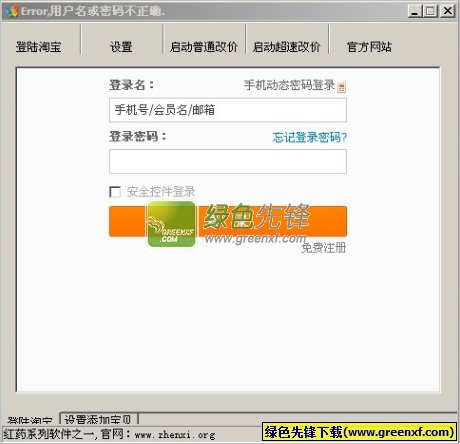
Task: Maximize the application window
Action: pyautogui.click(x=430, y=11)
